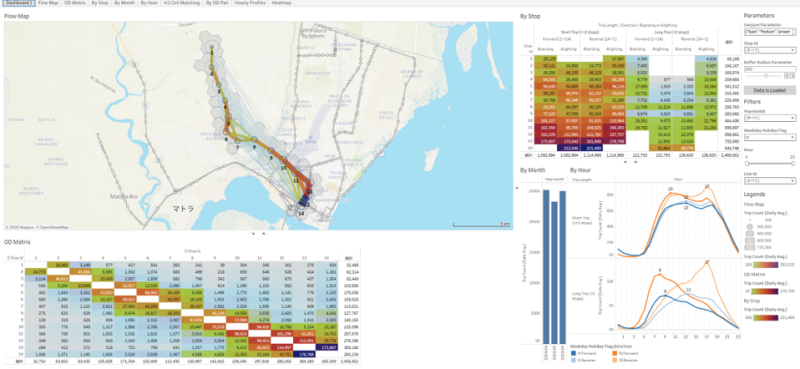The image size is (800, 369).
Task: Open the Heatmap tab
Action: 281,3
